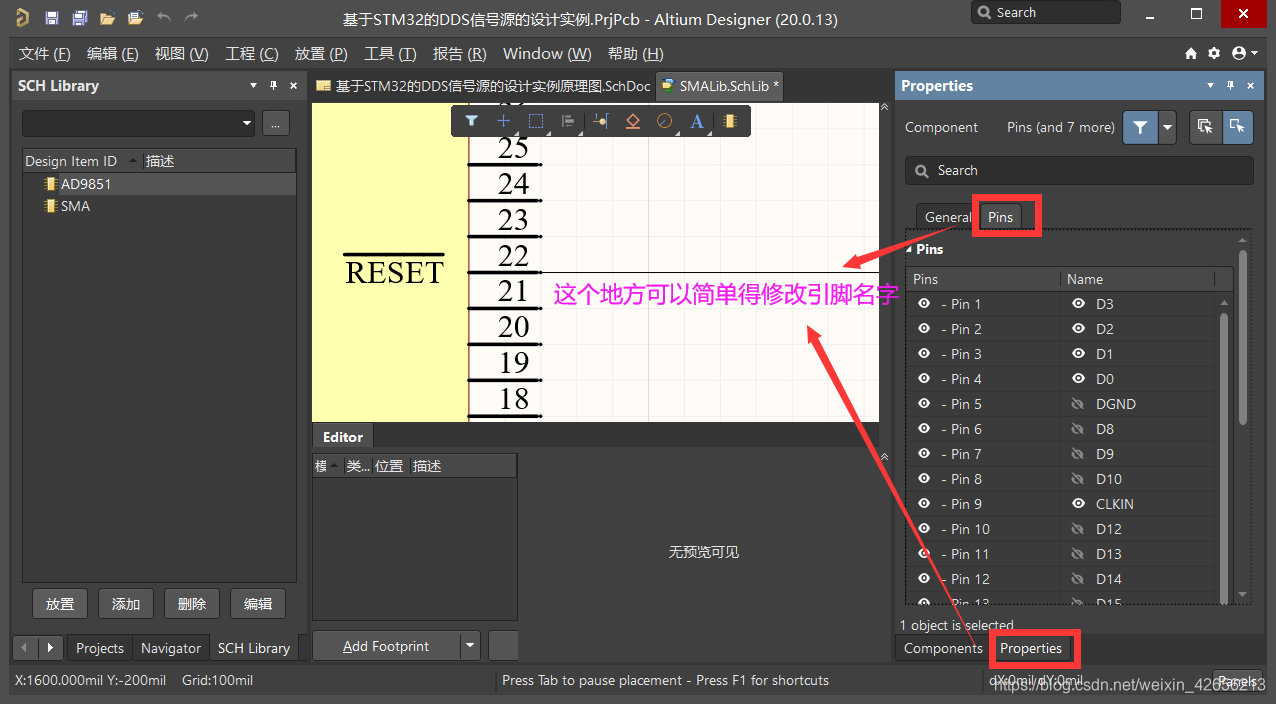Open the Add Footprint dropdown arrow
Image resolution: width=1276 pixels, height=704 pixels.
click(470, 646)
